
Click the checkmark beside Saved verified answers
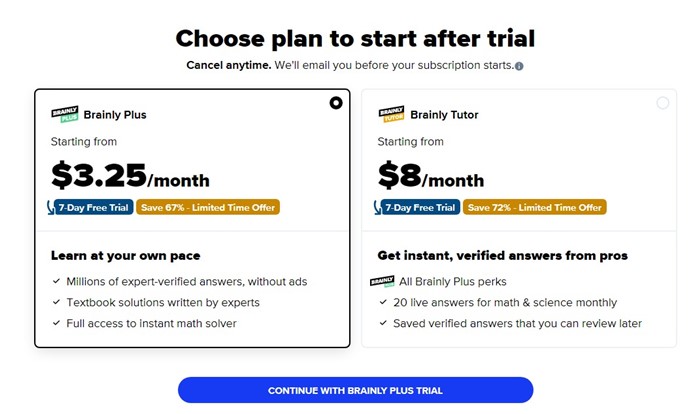coord(384,323)
